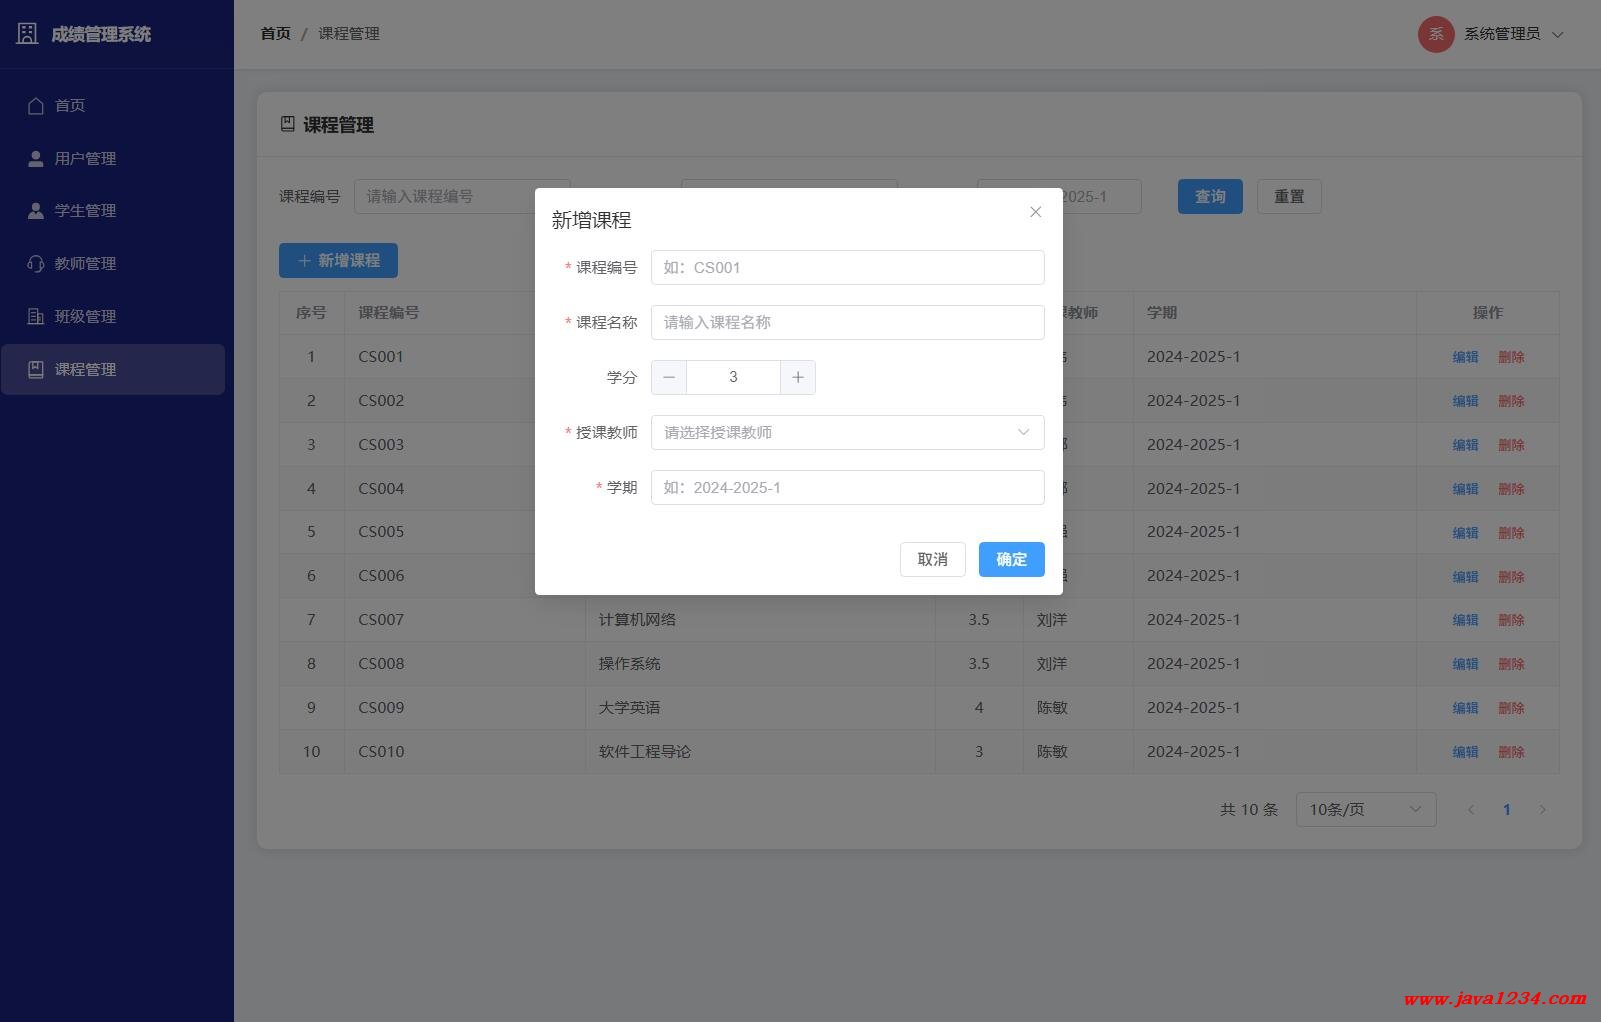
Task: Click the next page arrow in pagination
Action: [x=1542, y=810]
